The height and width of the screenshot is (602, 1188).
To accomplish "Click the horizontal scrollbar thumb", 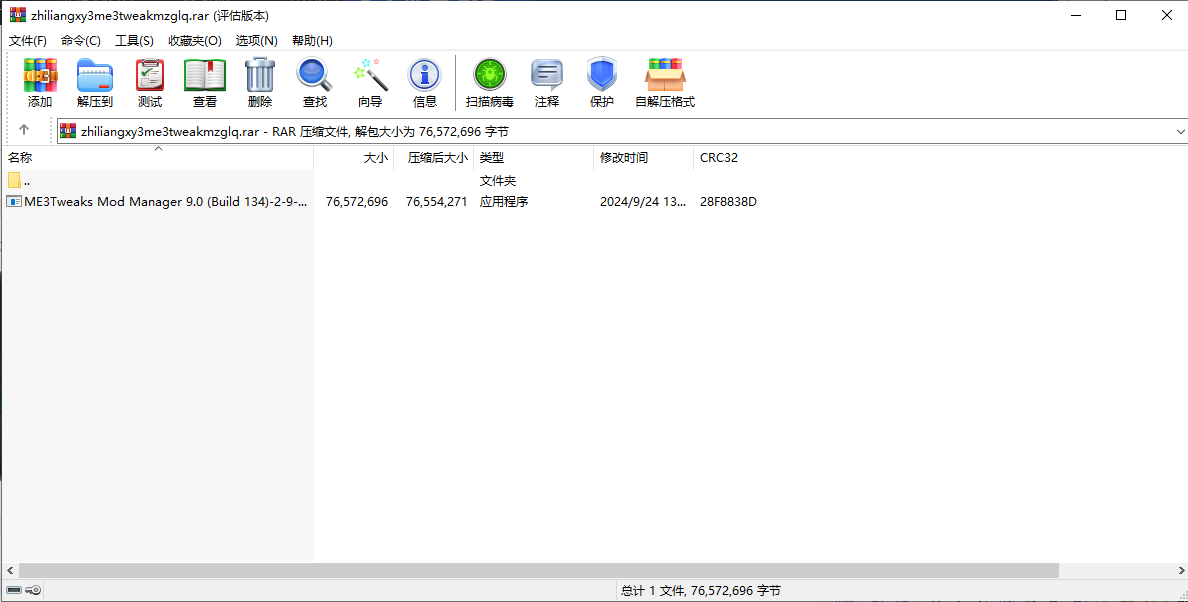I will tap(539, 570).
